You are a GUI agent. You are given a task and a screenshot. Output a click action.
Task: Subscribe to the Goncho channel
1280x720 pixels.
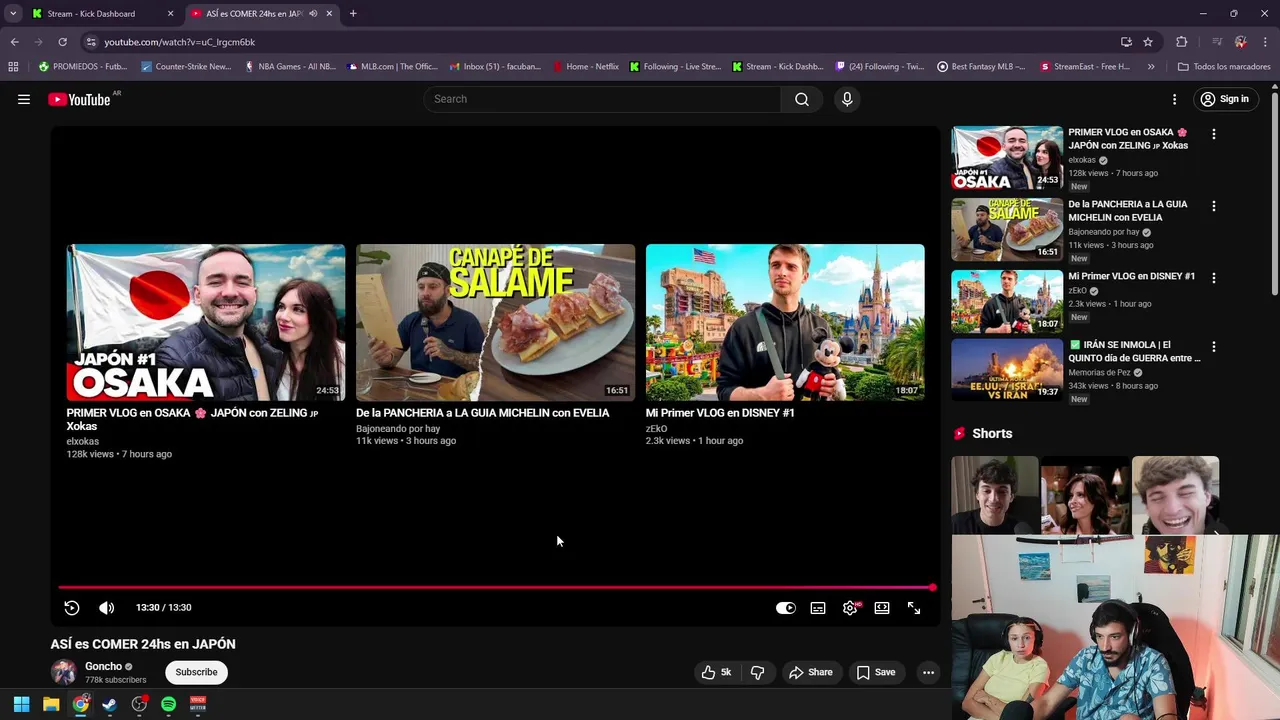tap(196, 672)
